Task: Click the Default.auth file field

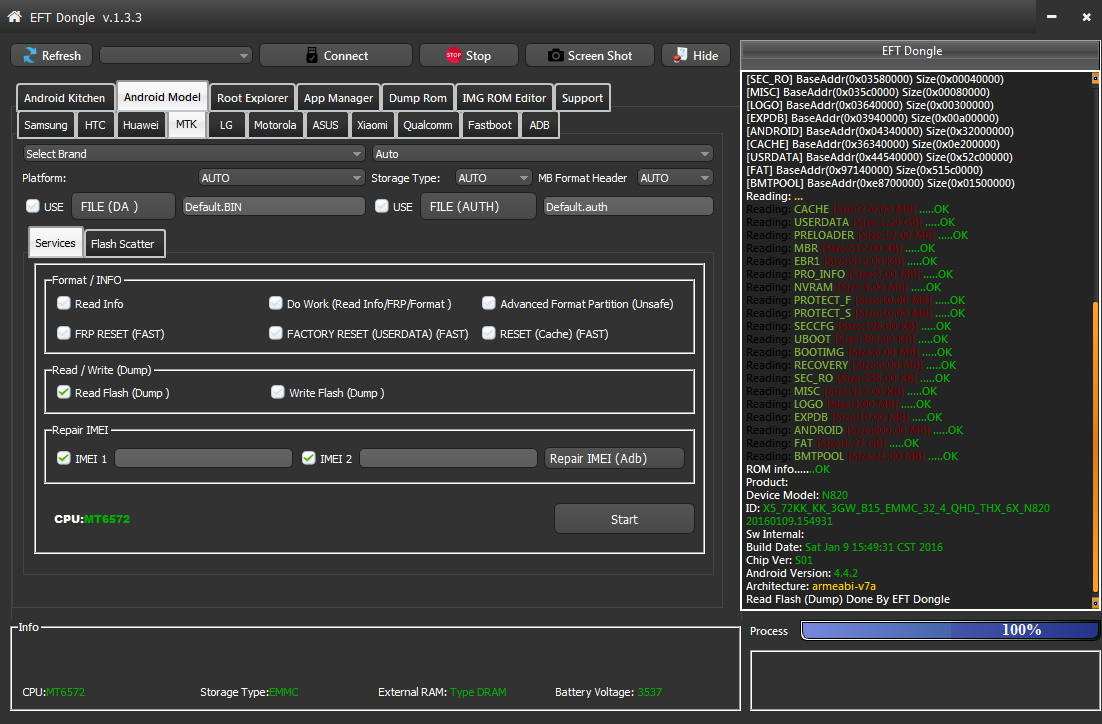Action: [628, 207]
